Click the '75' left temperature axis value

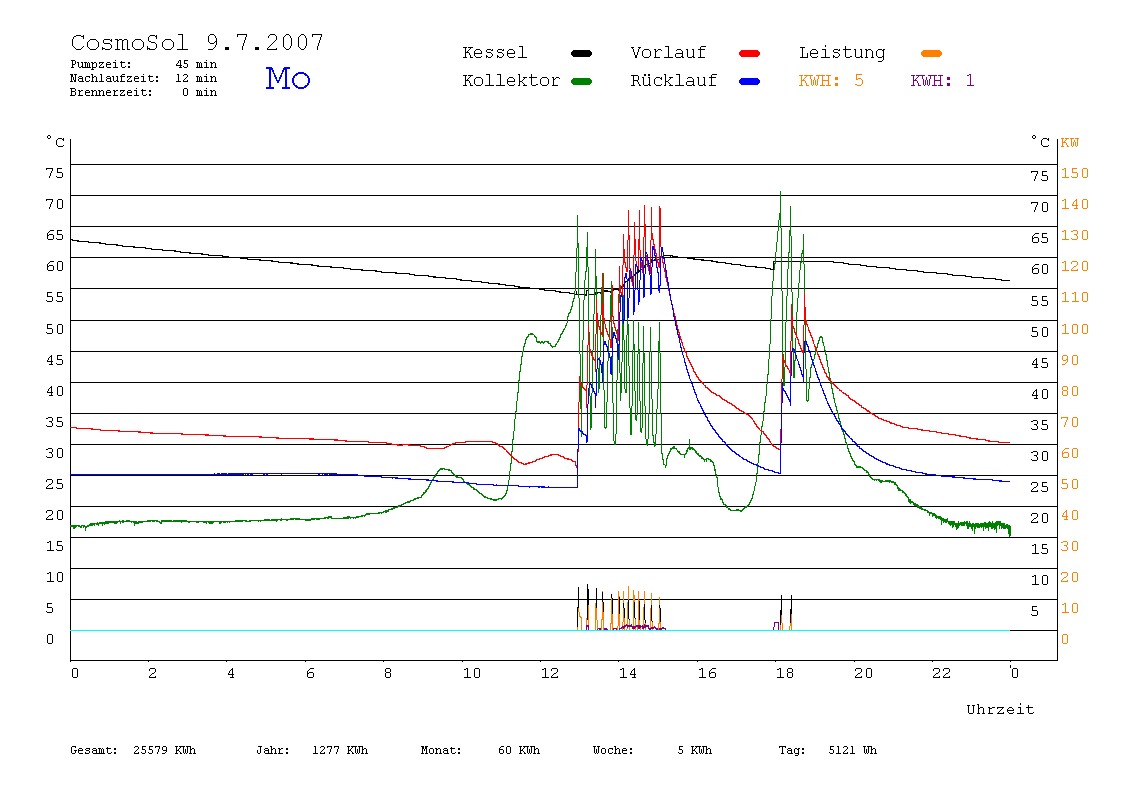coord(55,174)
